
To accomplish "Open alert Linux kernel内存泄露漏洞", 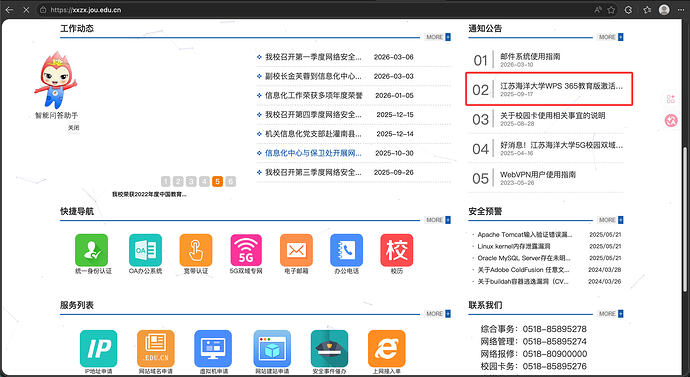I will [x=514, y=246].
